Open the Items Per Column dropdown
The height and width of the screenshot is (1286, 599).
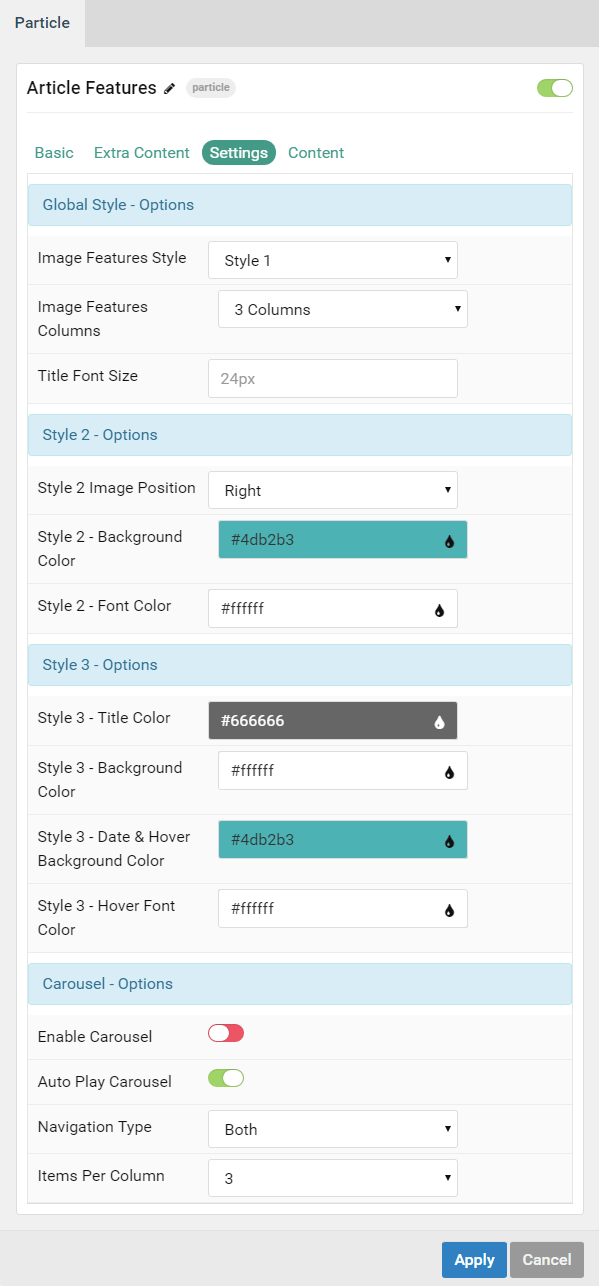click(x=333, y=1178)
